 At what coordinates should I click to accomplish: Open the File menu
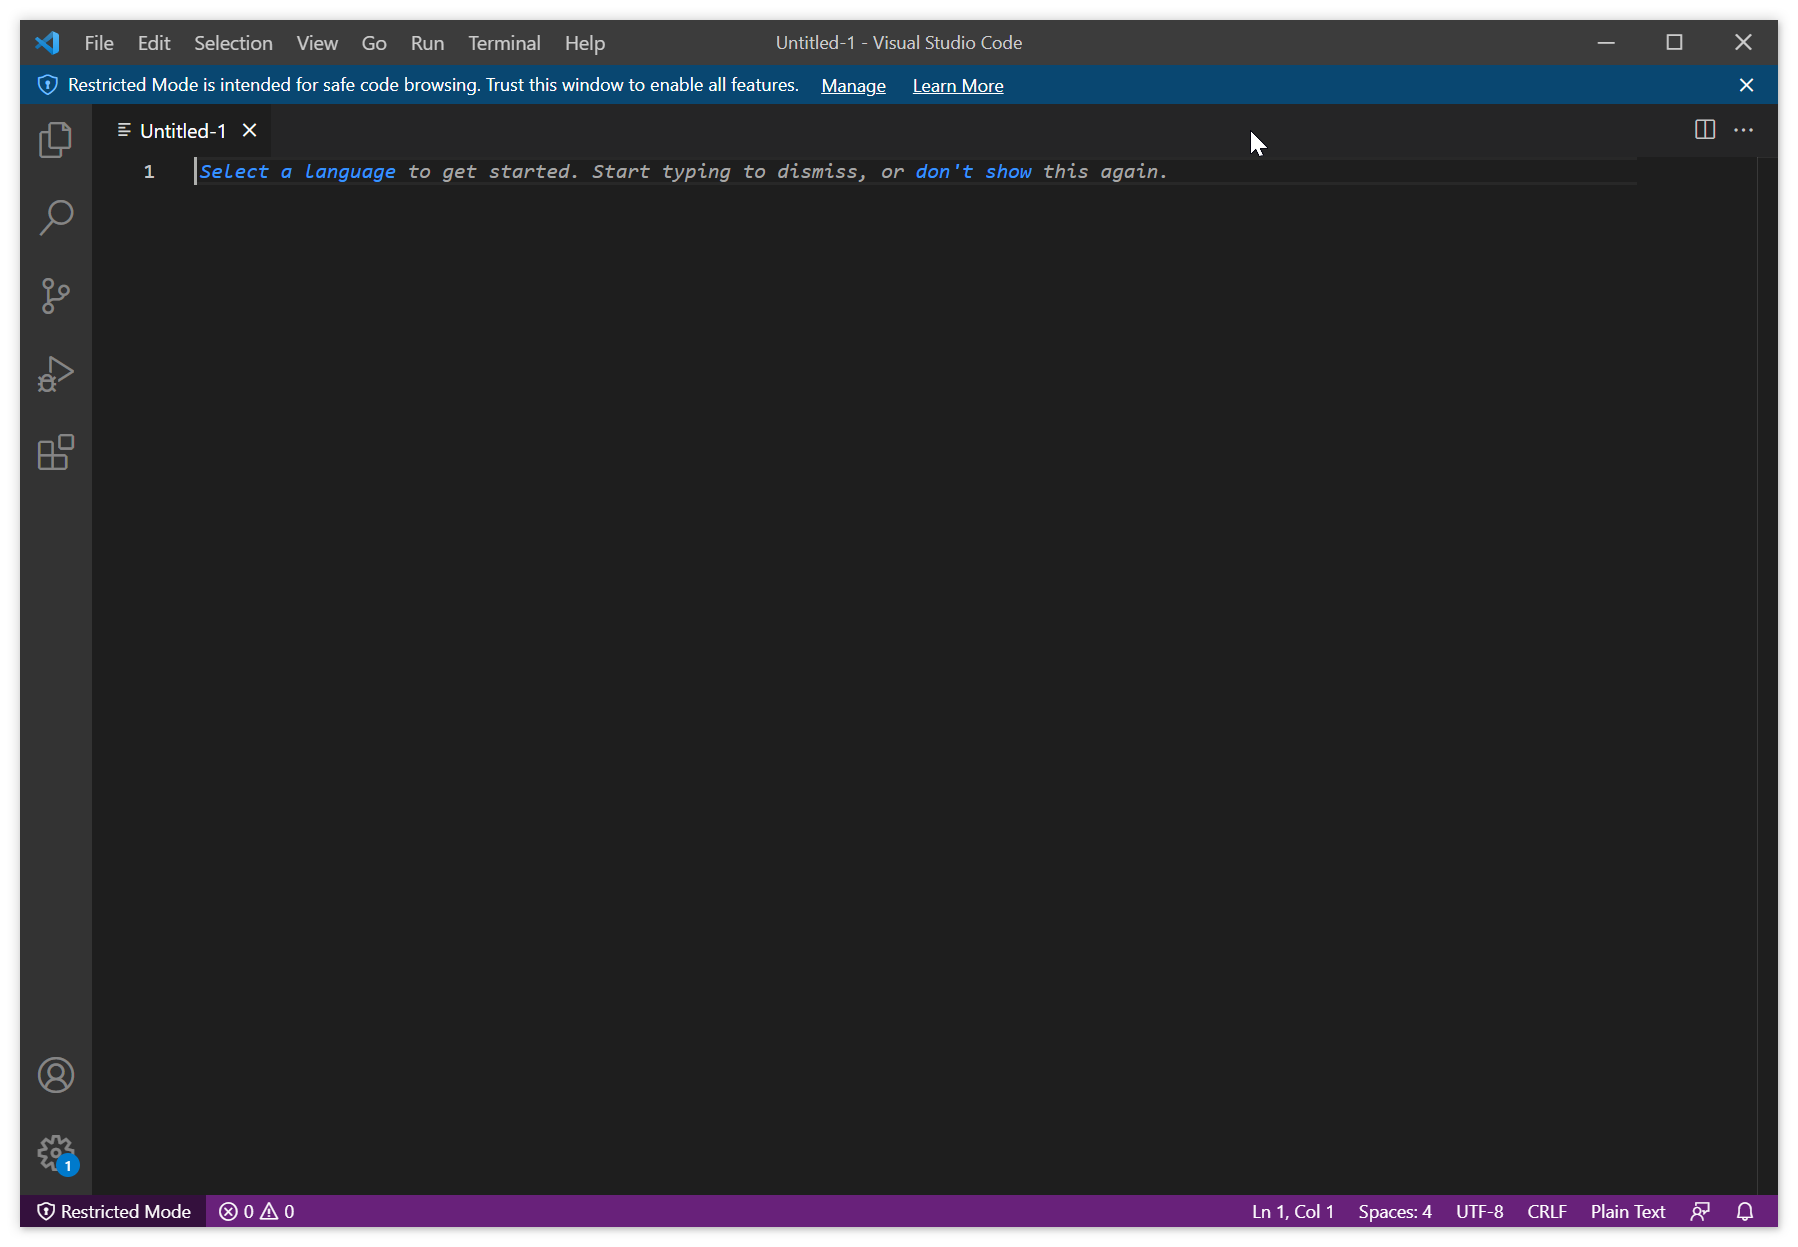pos(99,43)
